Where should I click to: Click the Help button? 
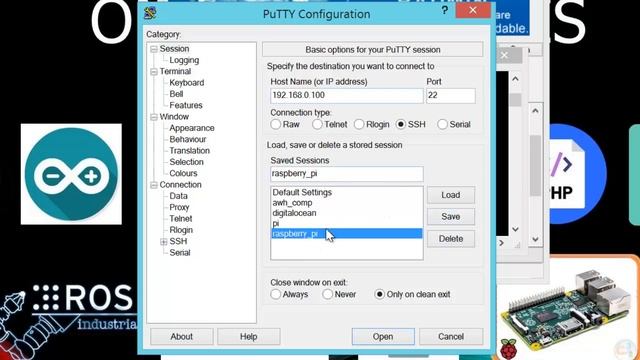249,337
